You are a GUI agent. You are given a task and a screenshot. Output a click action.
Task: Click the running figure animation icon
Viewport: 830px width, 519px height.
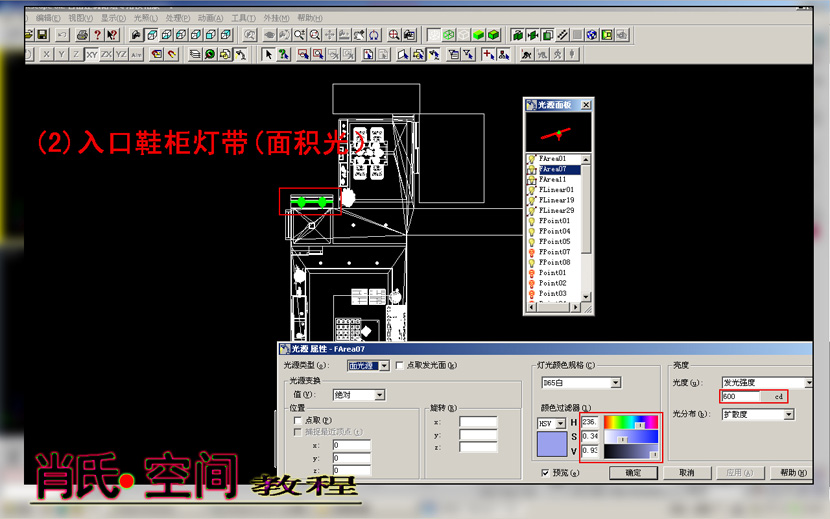(x=557, y=54)
